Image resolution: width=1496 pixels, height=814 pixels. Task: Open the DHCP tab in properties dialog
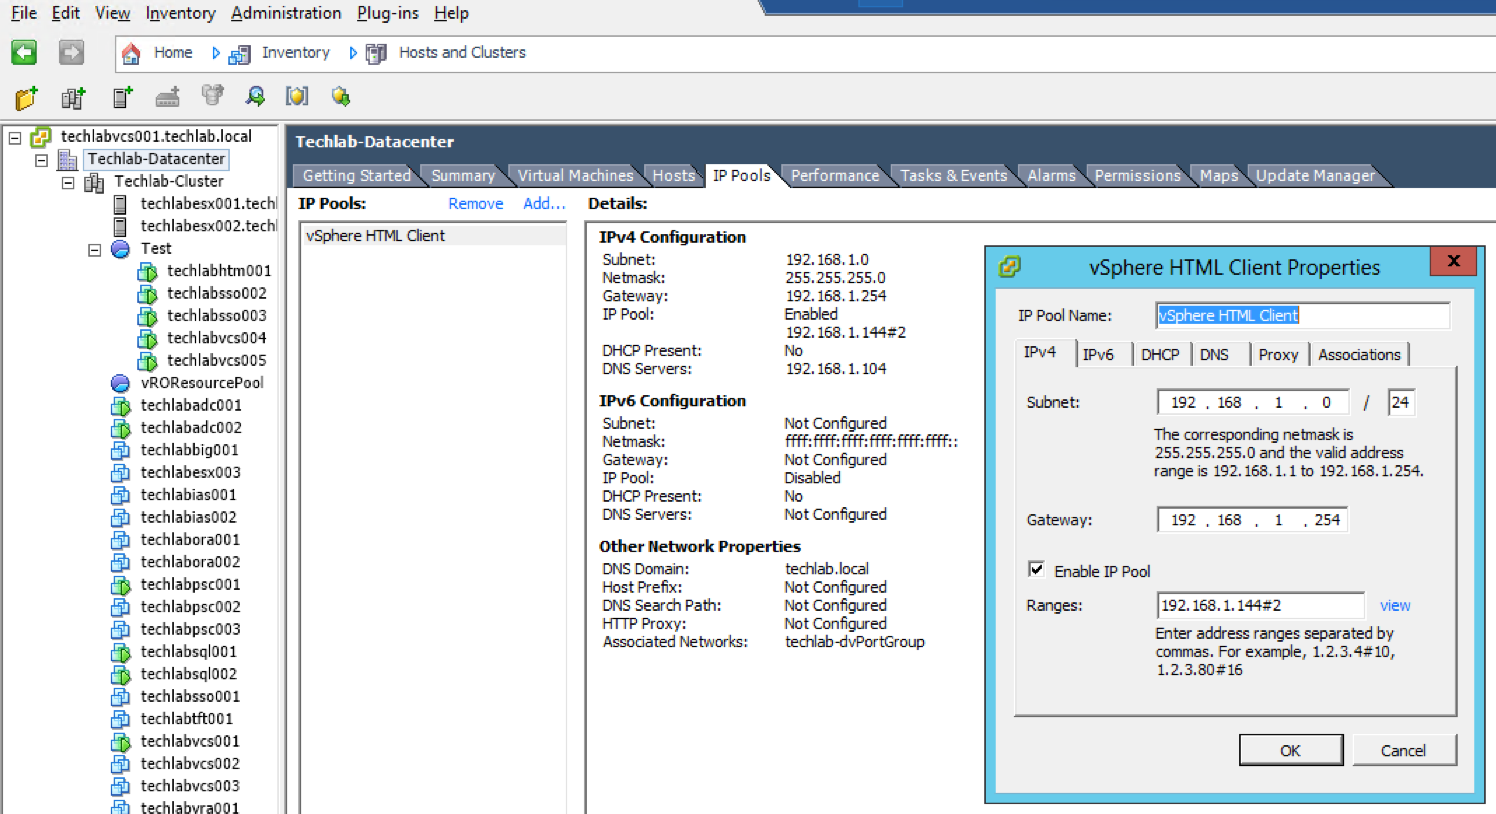pos(1160,354)
